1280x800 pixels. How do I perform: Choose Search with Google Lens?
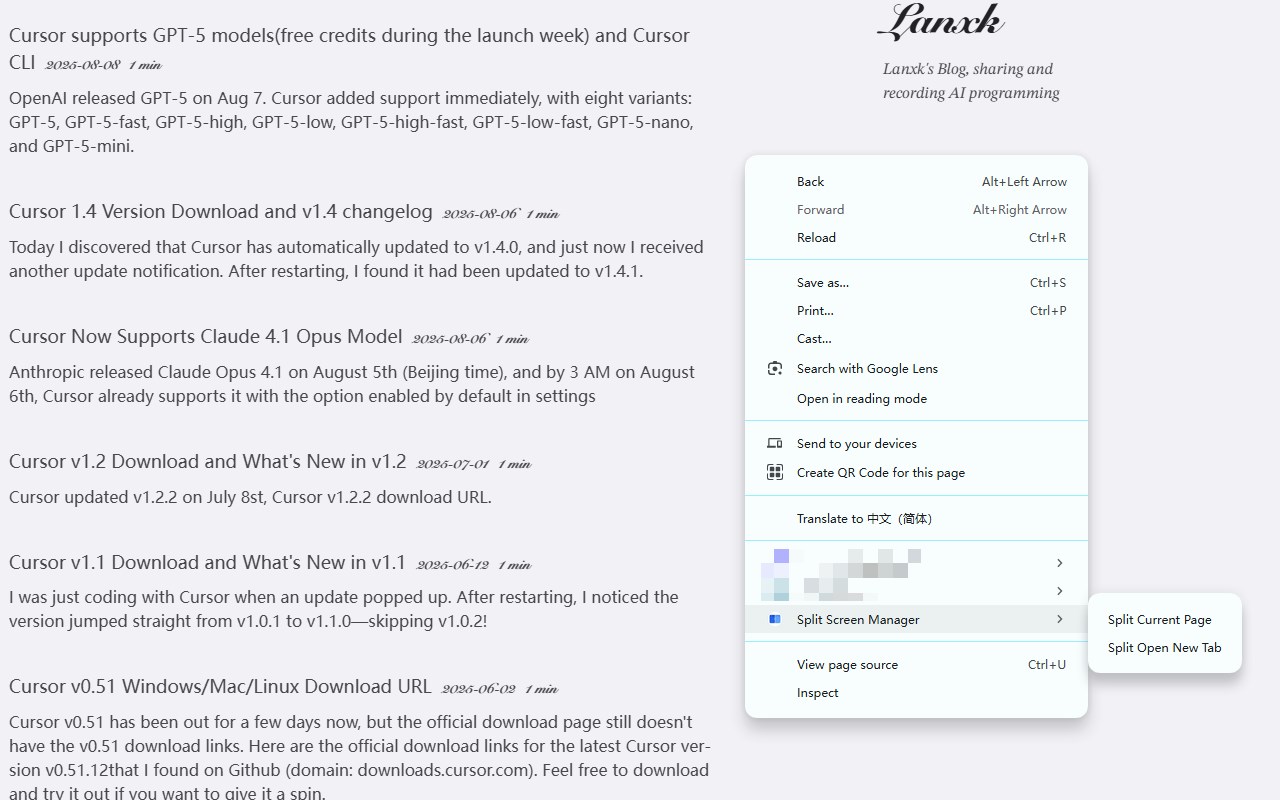pyautogui.click(x=916, y=368)
